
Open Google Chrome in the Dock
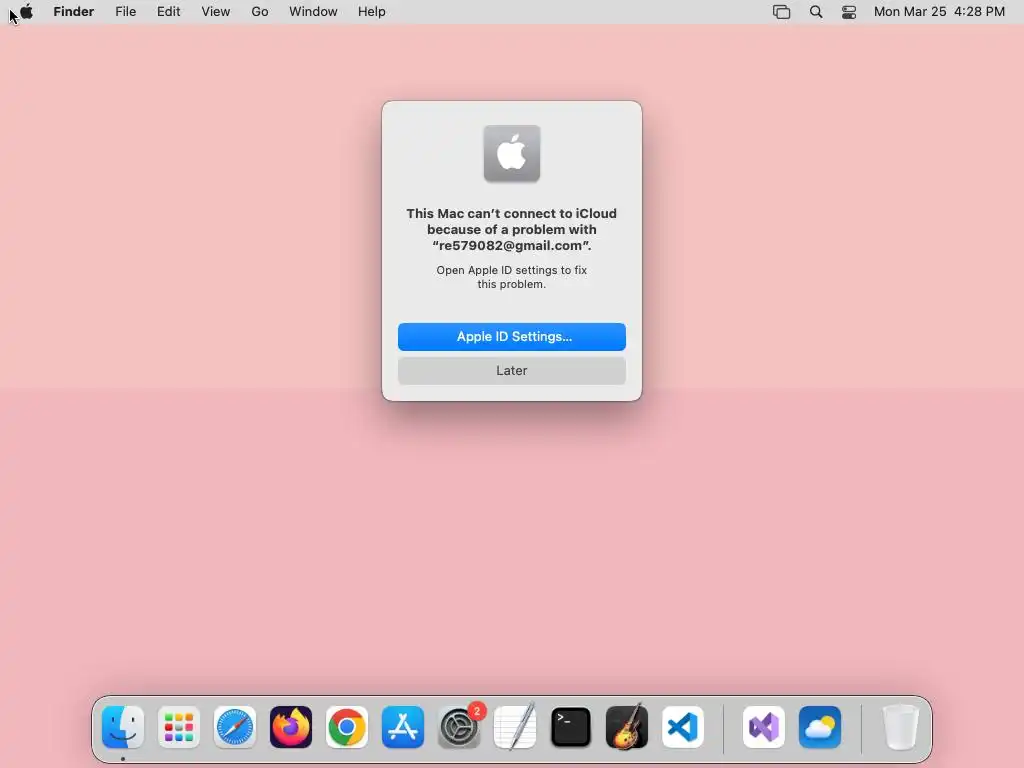click(x=347, y=727)
